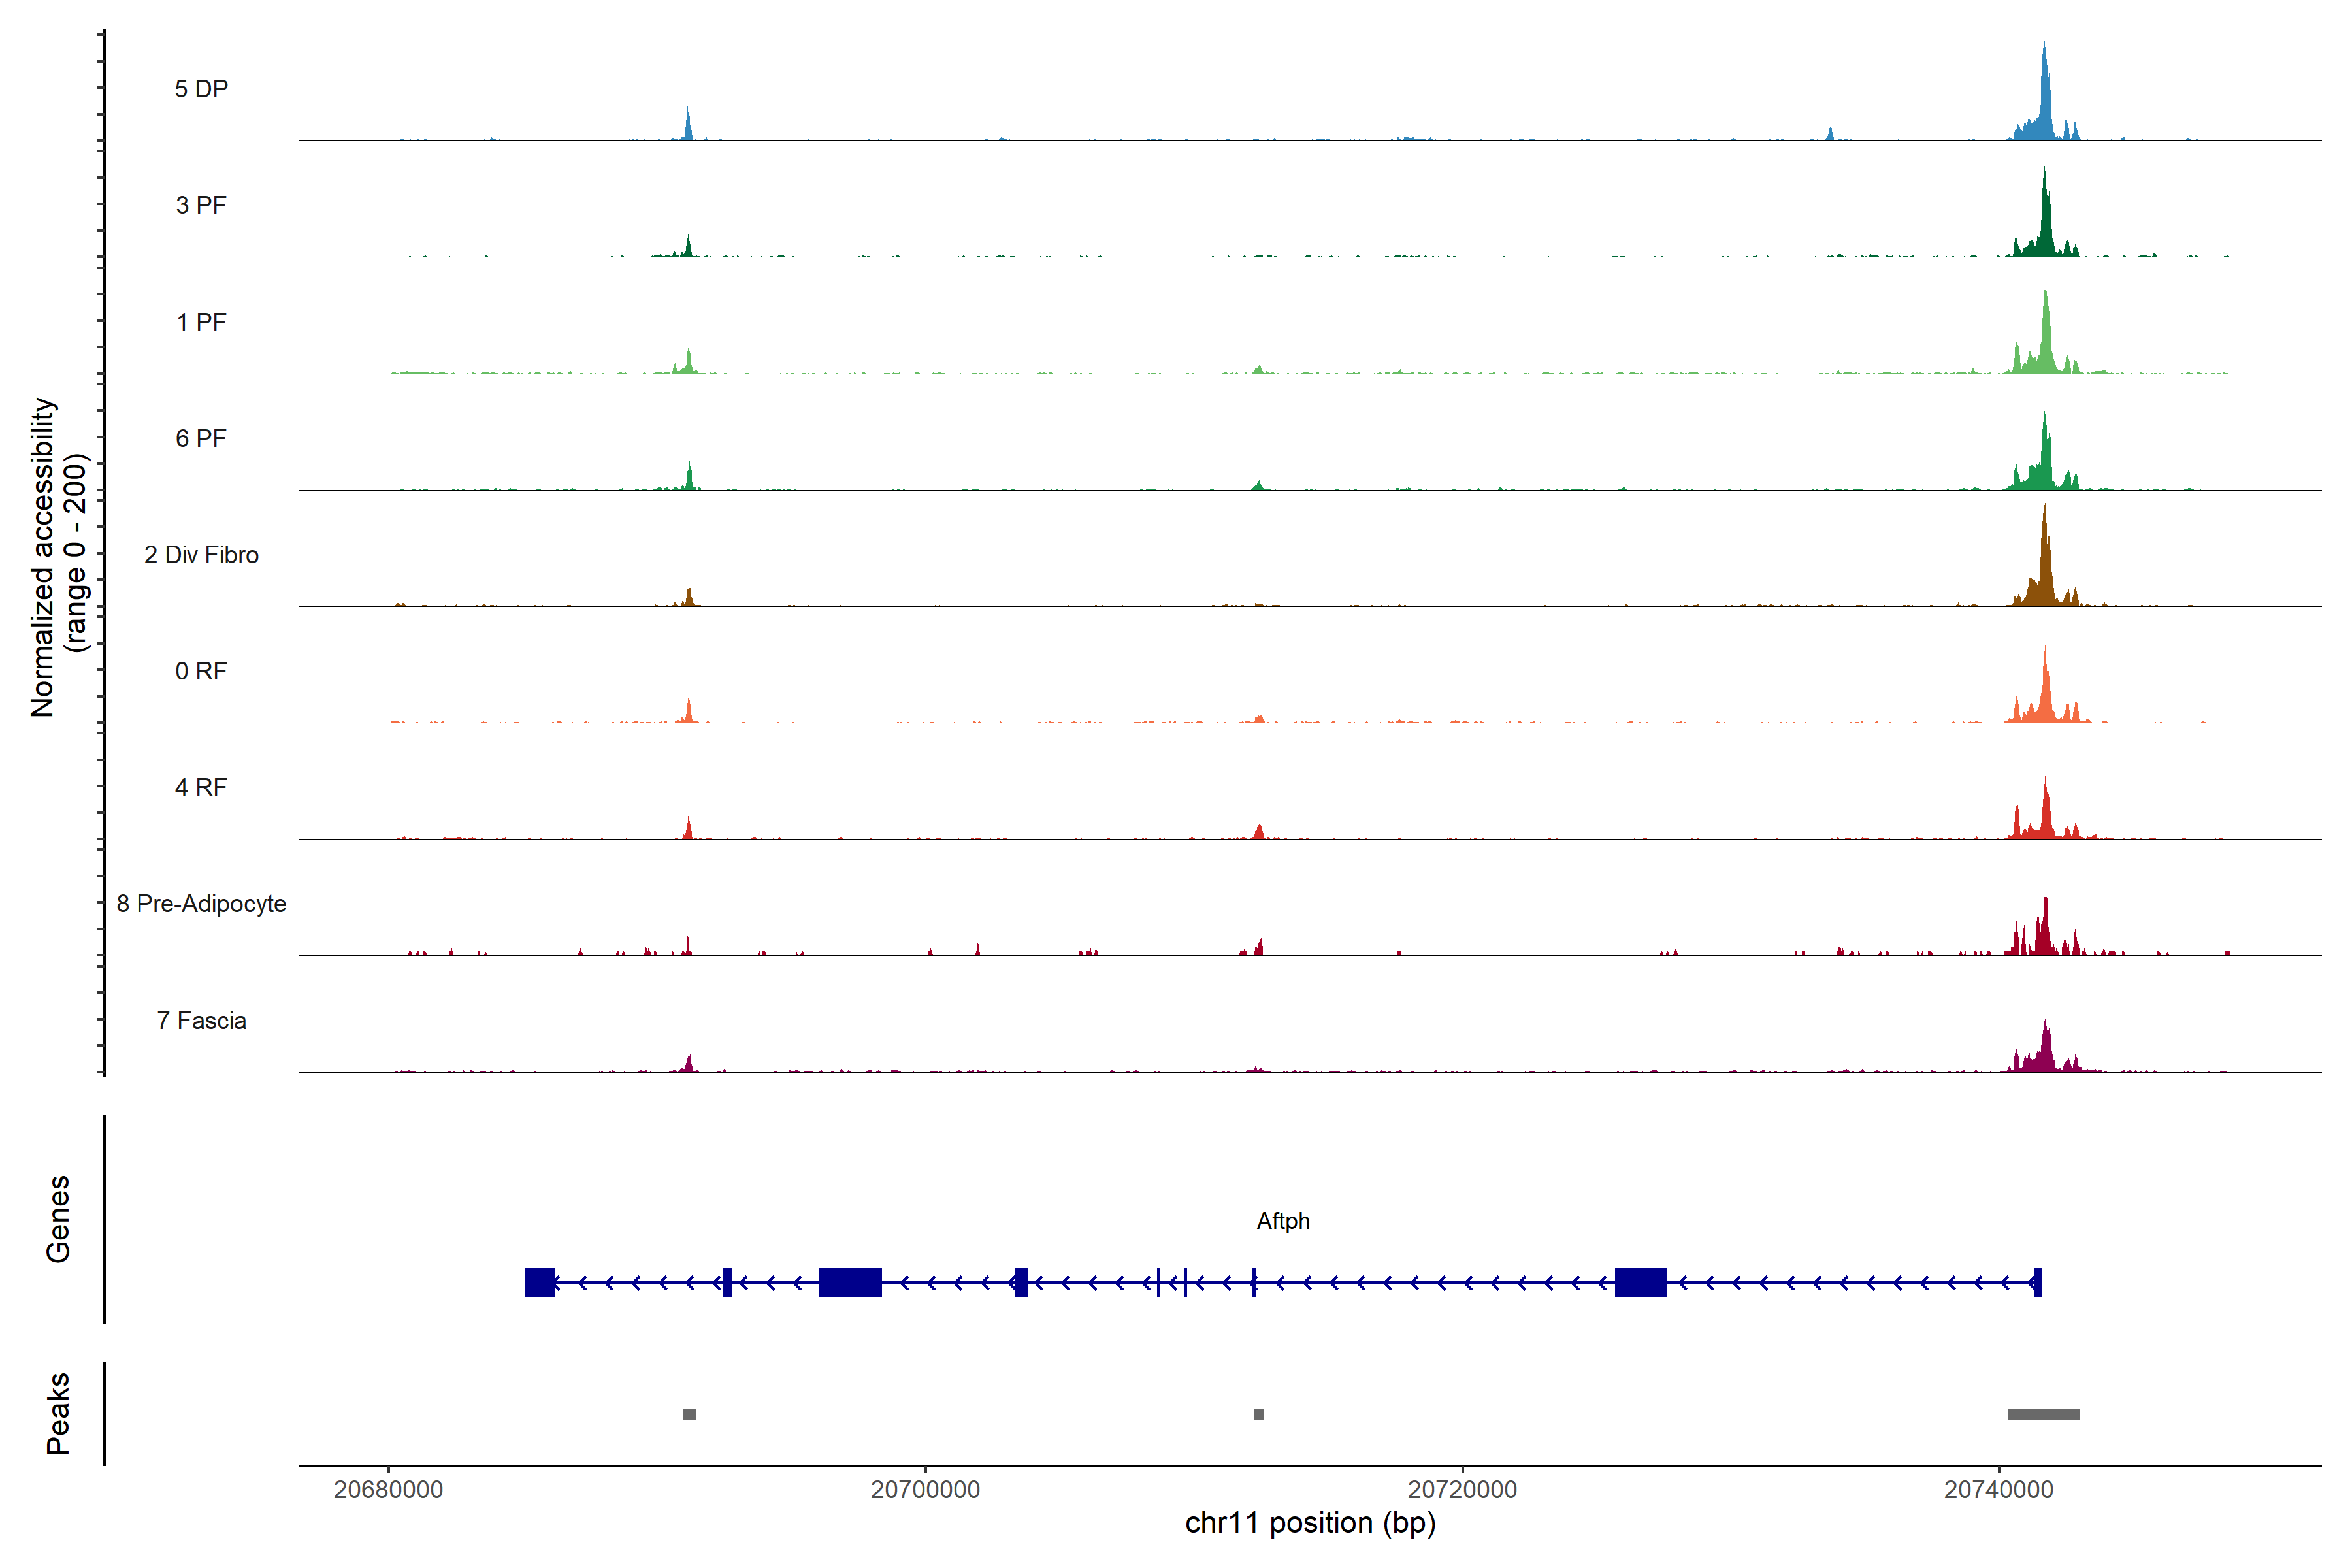Click the 20740000 axis tick label
The height and width of the screenshot is (1568, 2352).
[x=1998, y=1490]
